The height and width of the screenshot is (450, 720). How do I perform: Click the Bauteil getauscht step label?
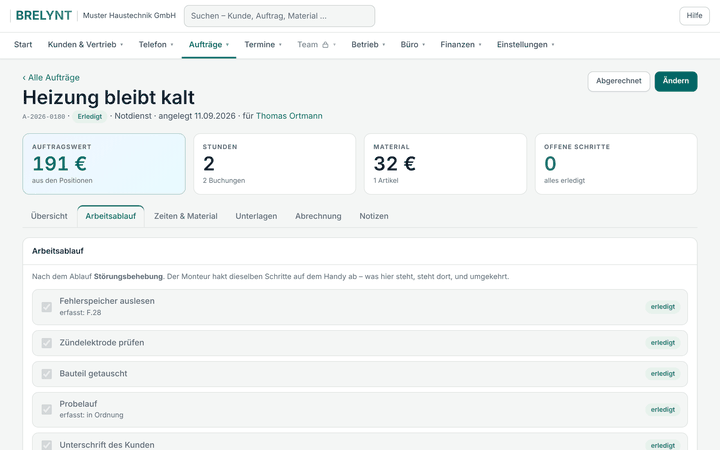coord(93,374)
